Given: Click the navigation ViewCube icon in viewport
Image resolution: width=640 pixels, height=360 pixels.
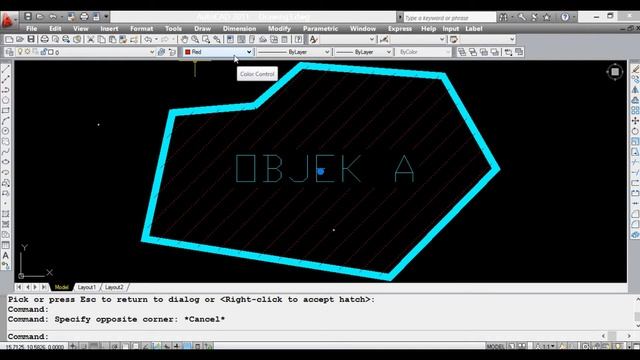Looking at the screenshot, I should pyautogui.click(x=615, y=72).
